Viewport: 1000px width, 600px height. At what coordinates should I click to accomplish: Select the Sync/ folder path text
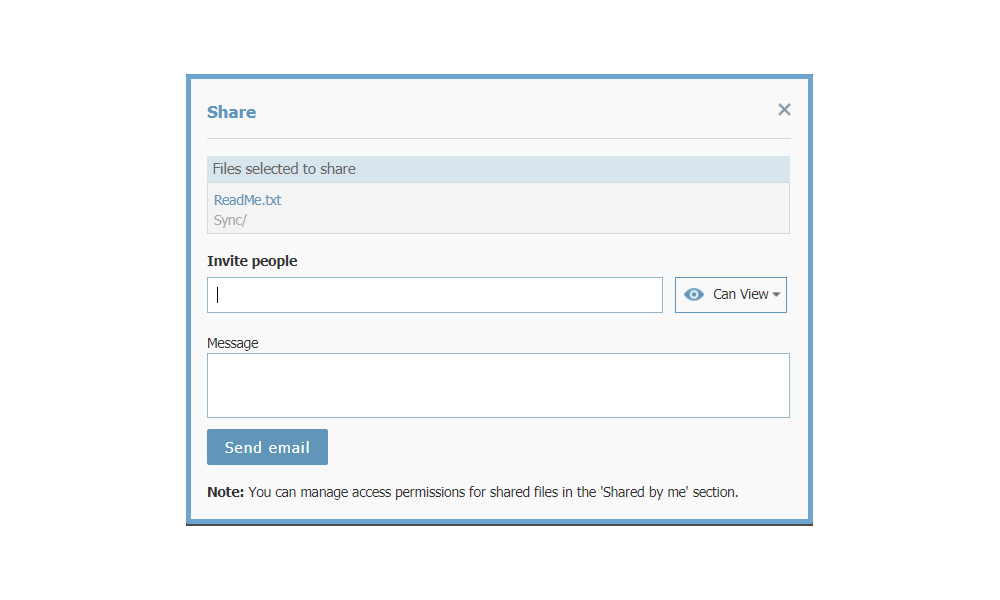[x=230, y=221]
